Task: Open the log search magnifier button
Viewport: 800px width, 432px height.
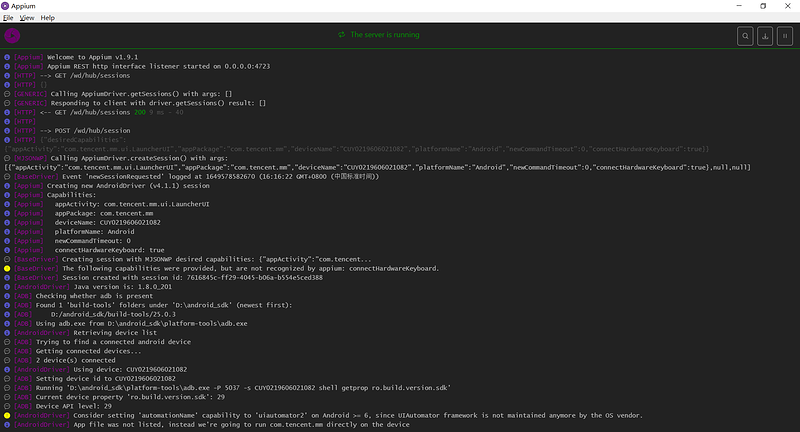Action: click(x=745, y=36)
